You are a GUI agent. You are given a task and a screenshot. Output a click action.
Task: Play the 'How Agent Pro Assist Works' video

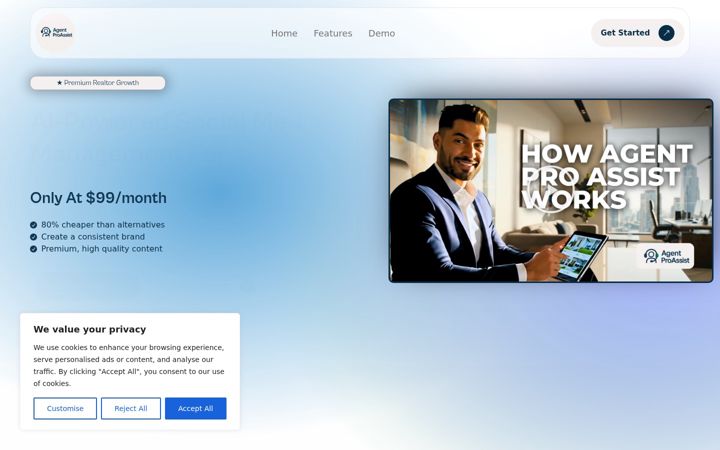click(551, 190)
